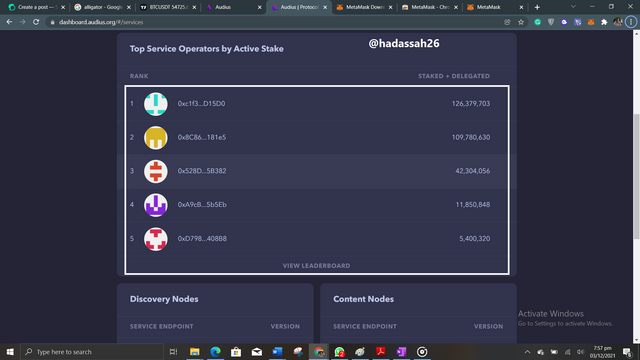Click the 42,304,056 stake value
Screen dimensions: 640x360
coord(473,171)
